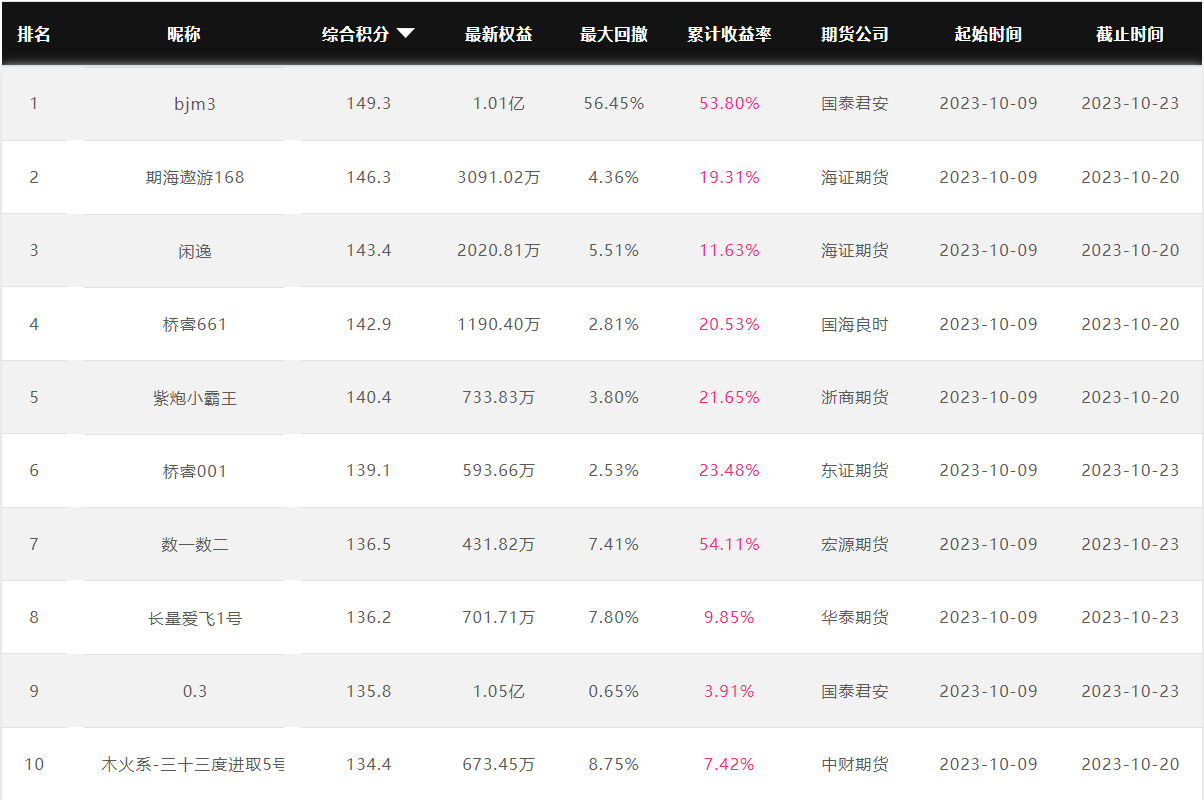Select the 143.4 score cell
The height and width of the screenshot is (800, 1204).
pos(368,250)
